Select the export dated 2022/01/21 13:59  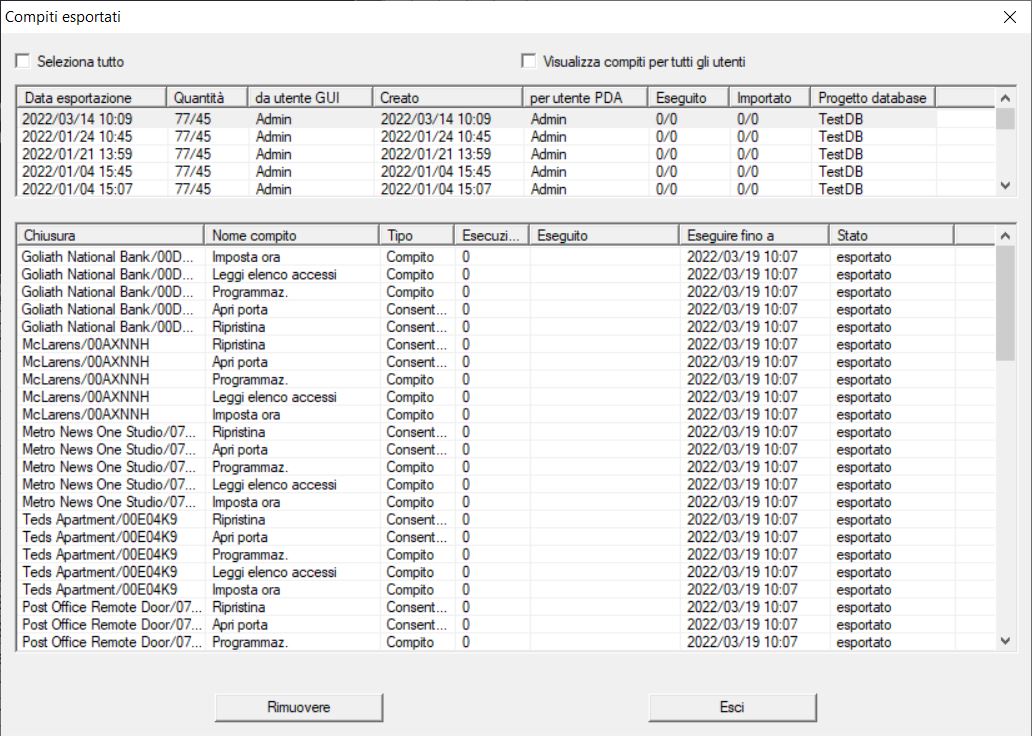[77, 155]
